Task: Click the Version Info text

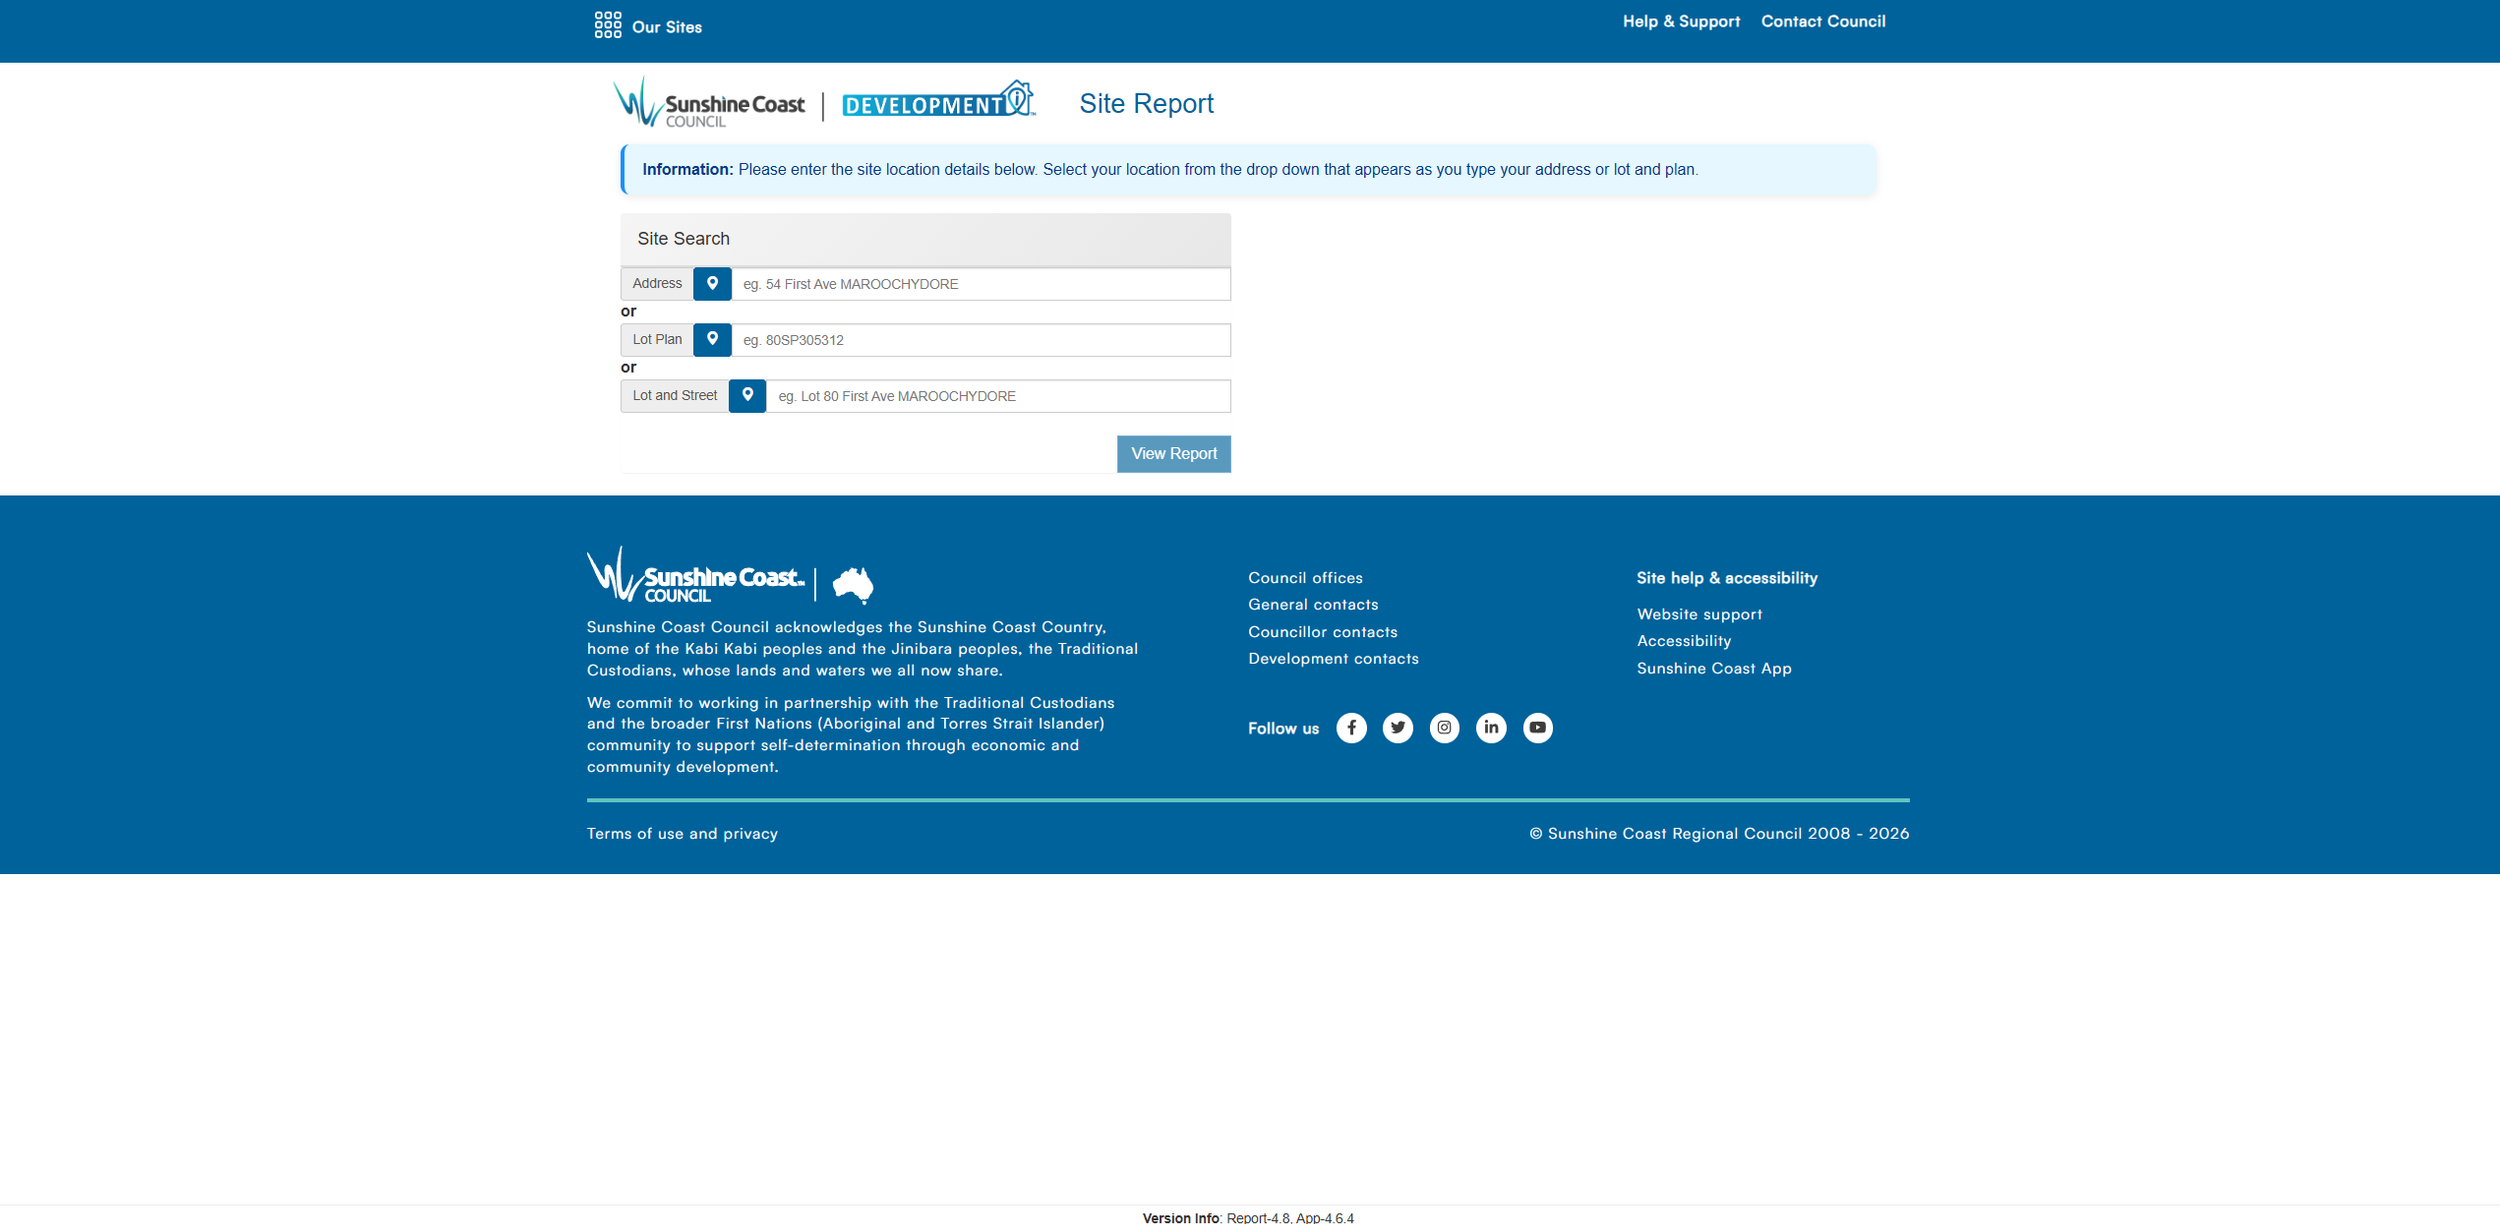Action: [1248, 1217]
